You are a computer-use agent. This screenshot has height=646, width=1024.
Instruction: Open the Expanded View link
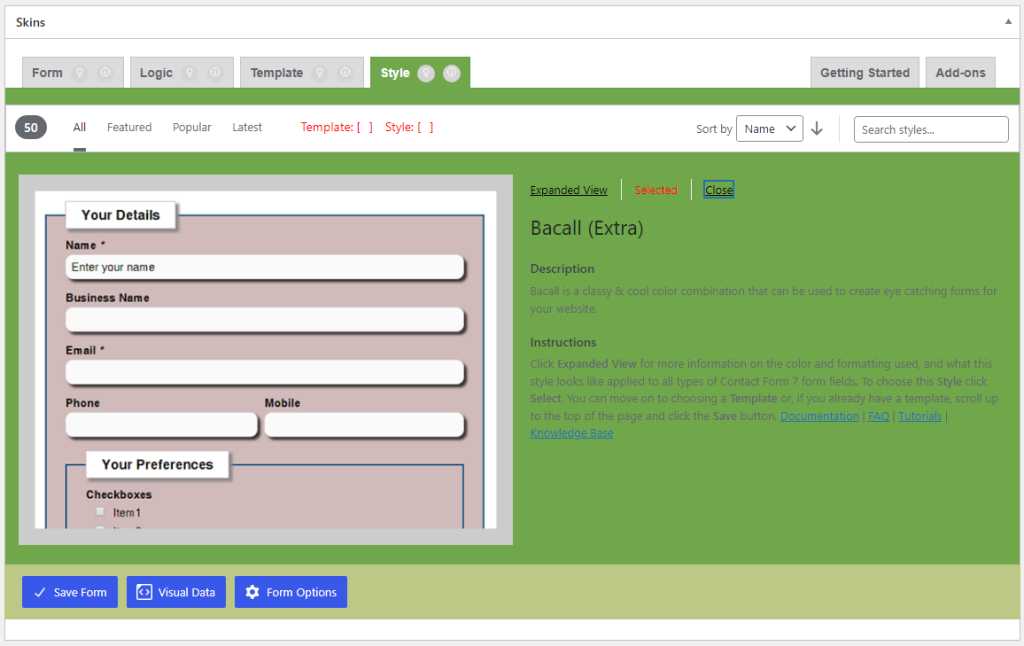(568, 190)
